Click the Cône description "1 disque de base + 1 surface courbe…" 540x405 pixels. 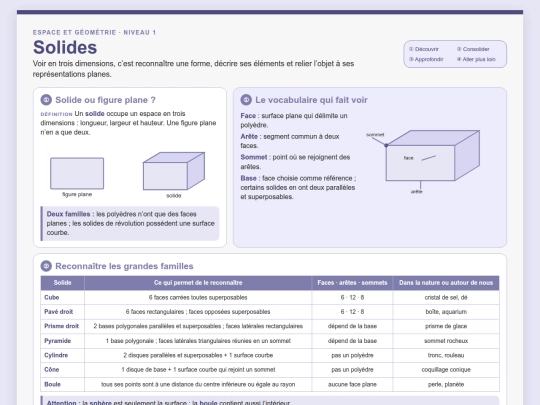tap(198, 370)
